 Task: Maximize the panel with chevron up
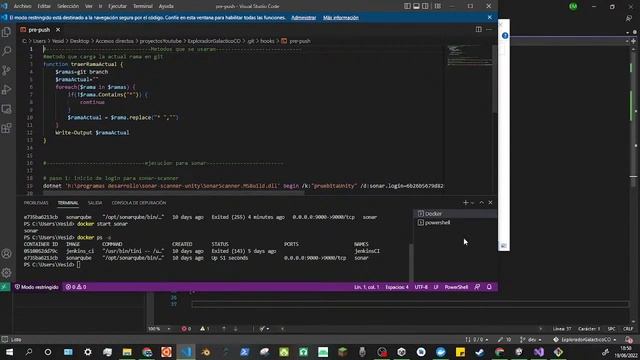482,202
